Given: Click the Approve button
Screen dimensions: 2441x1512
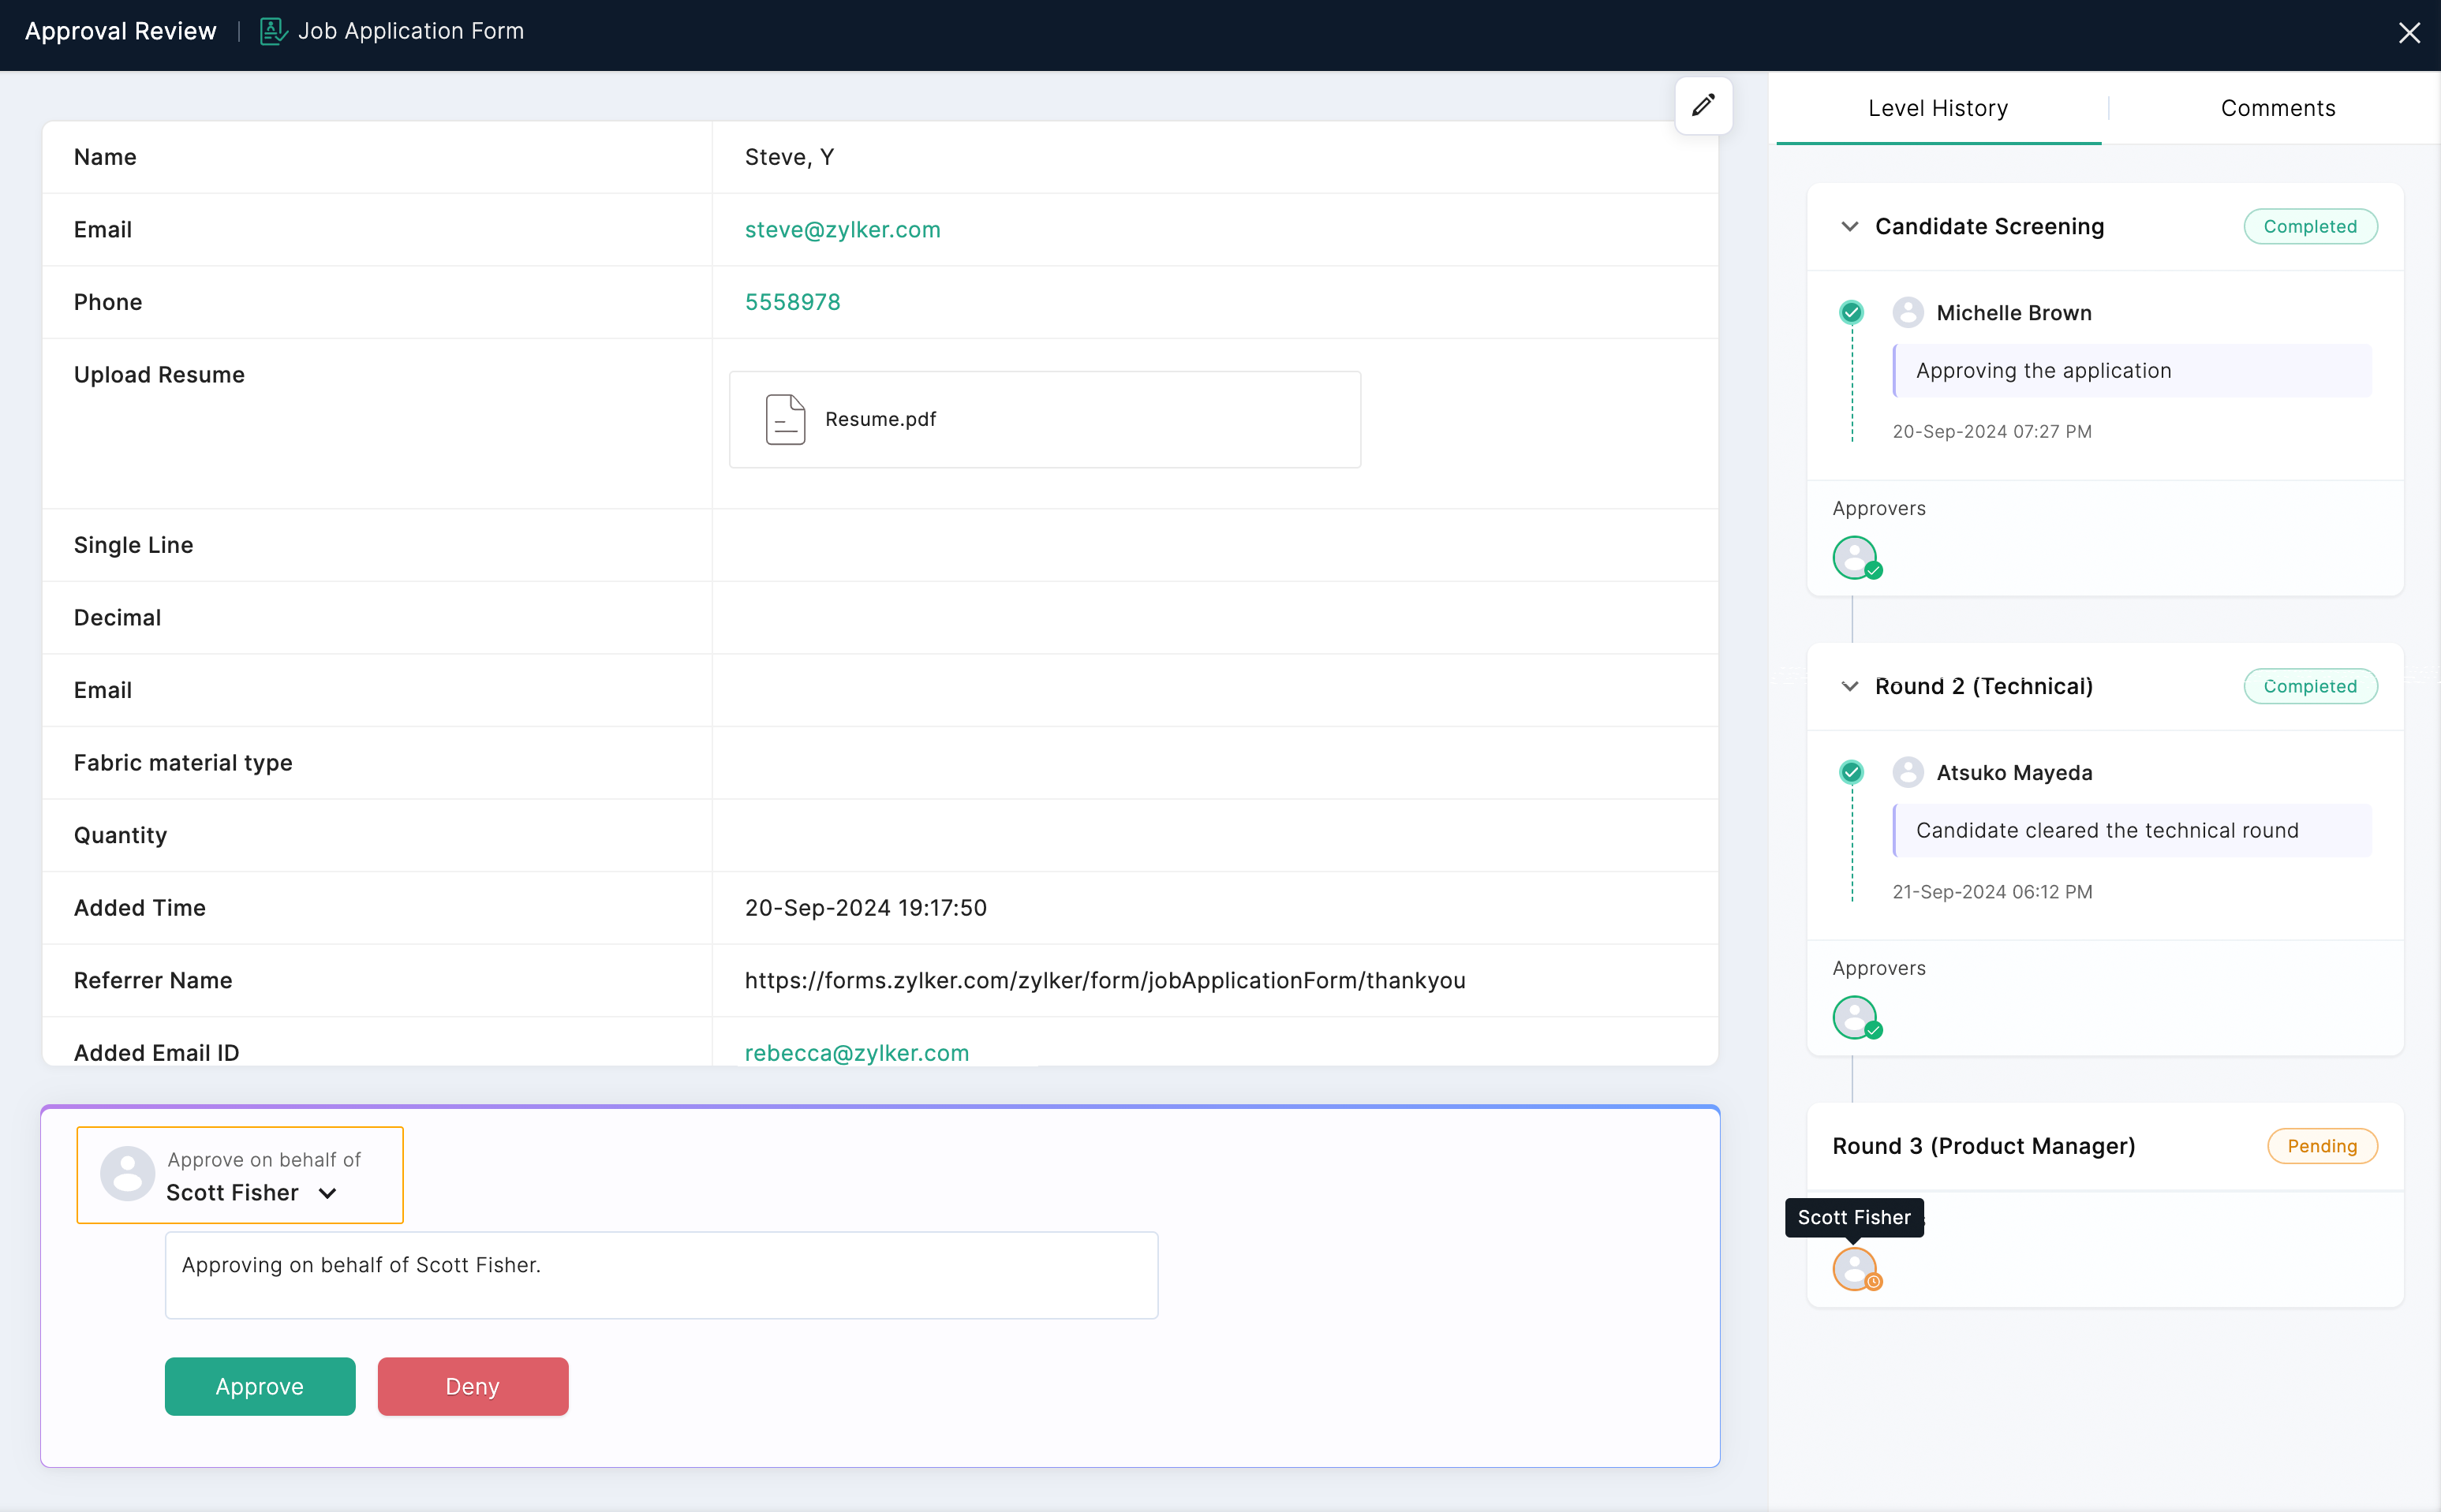Looking at the screenshot, I should tap(260, 1385).
